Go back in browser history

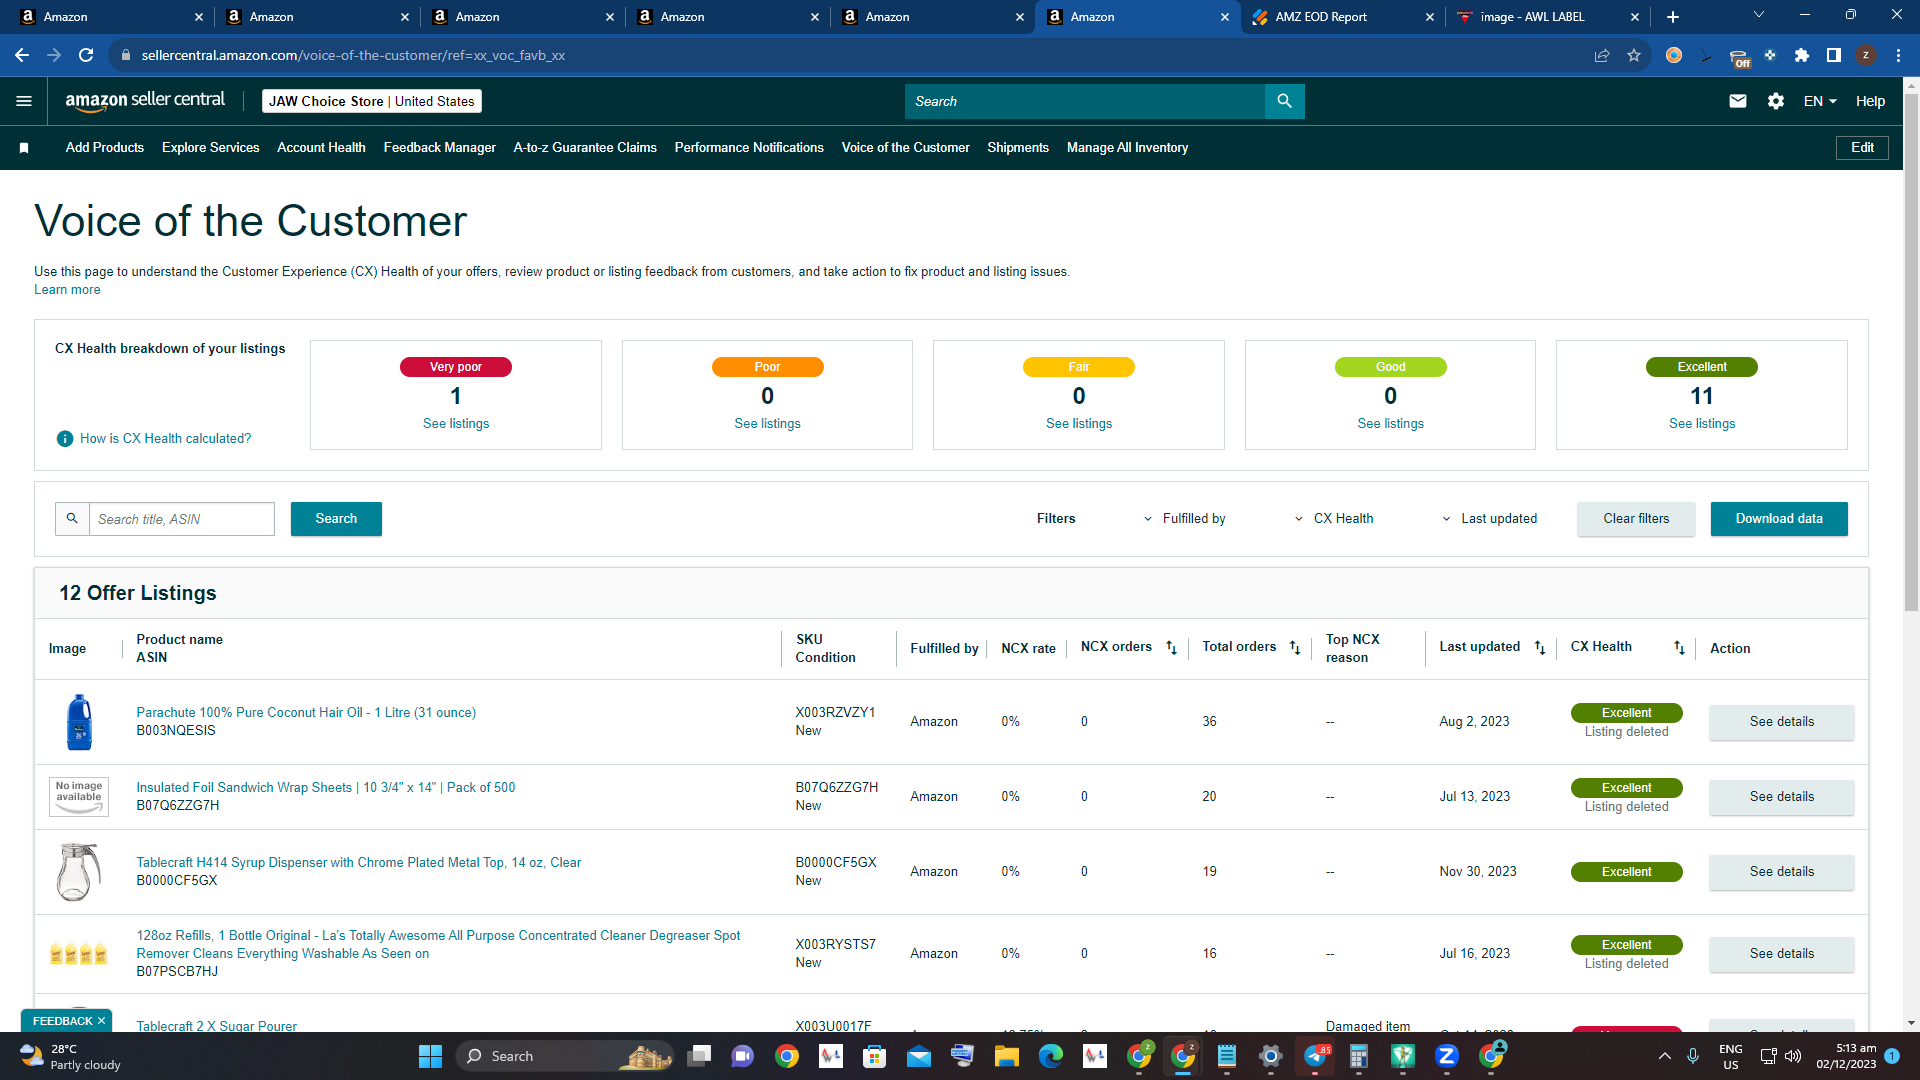[22, 55]
